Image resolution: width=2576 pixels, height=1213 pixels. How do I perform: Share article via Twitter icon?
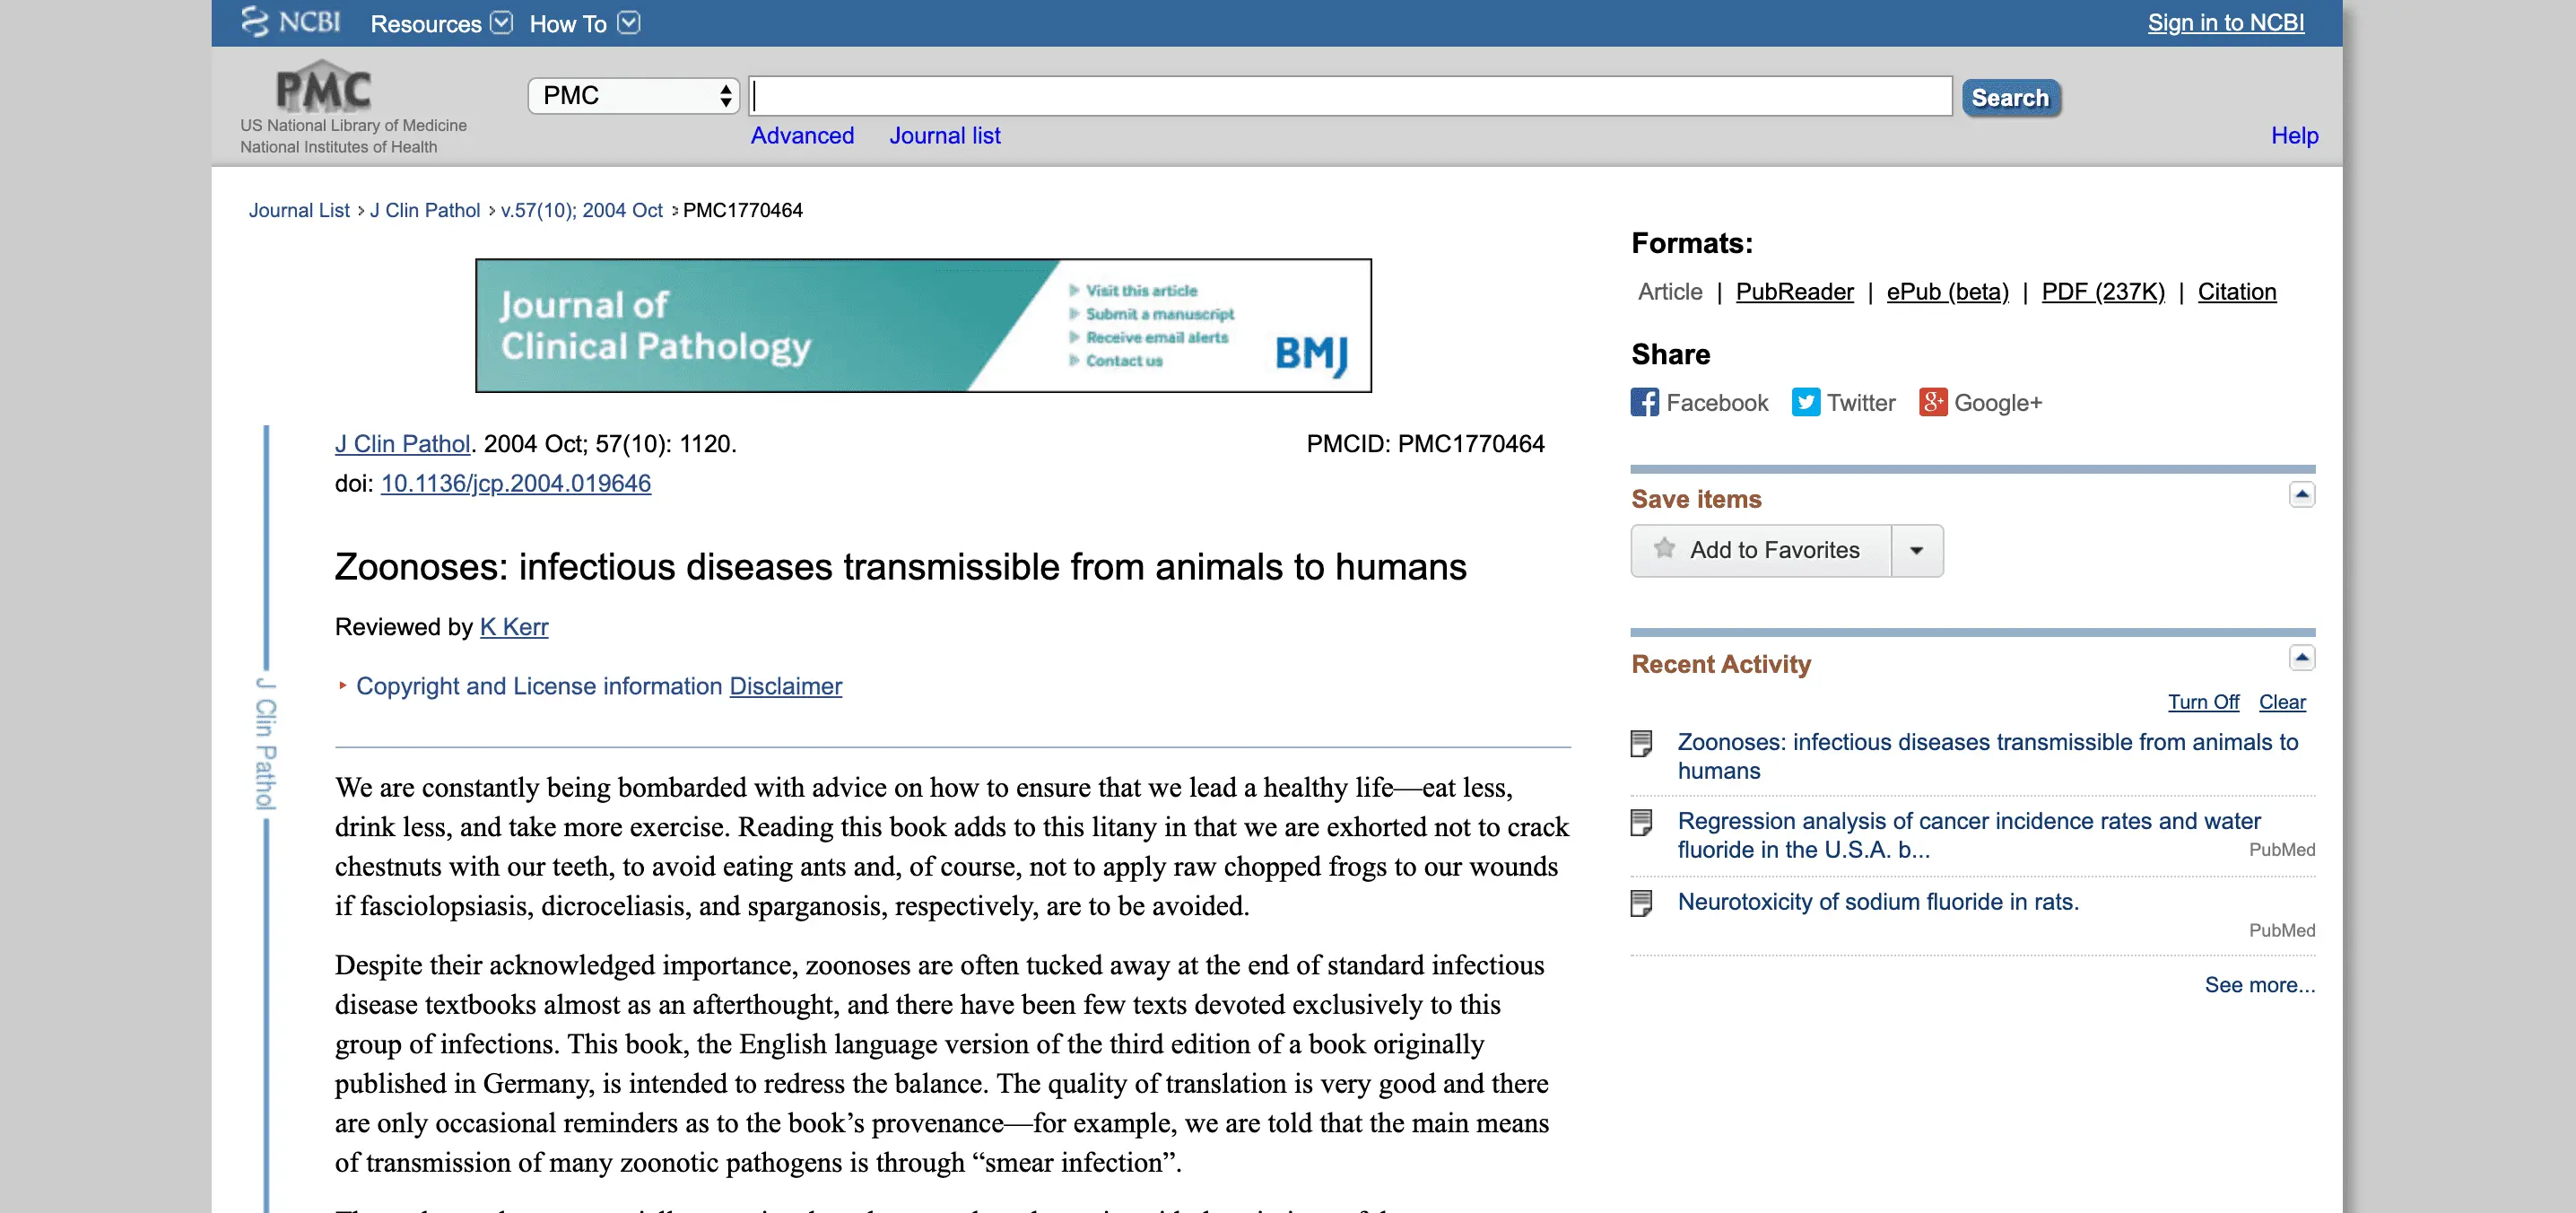[1805, 402]
